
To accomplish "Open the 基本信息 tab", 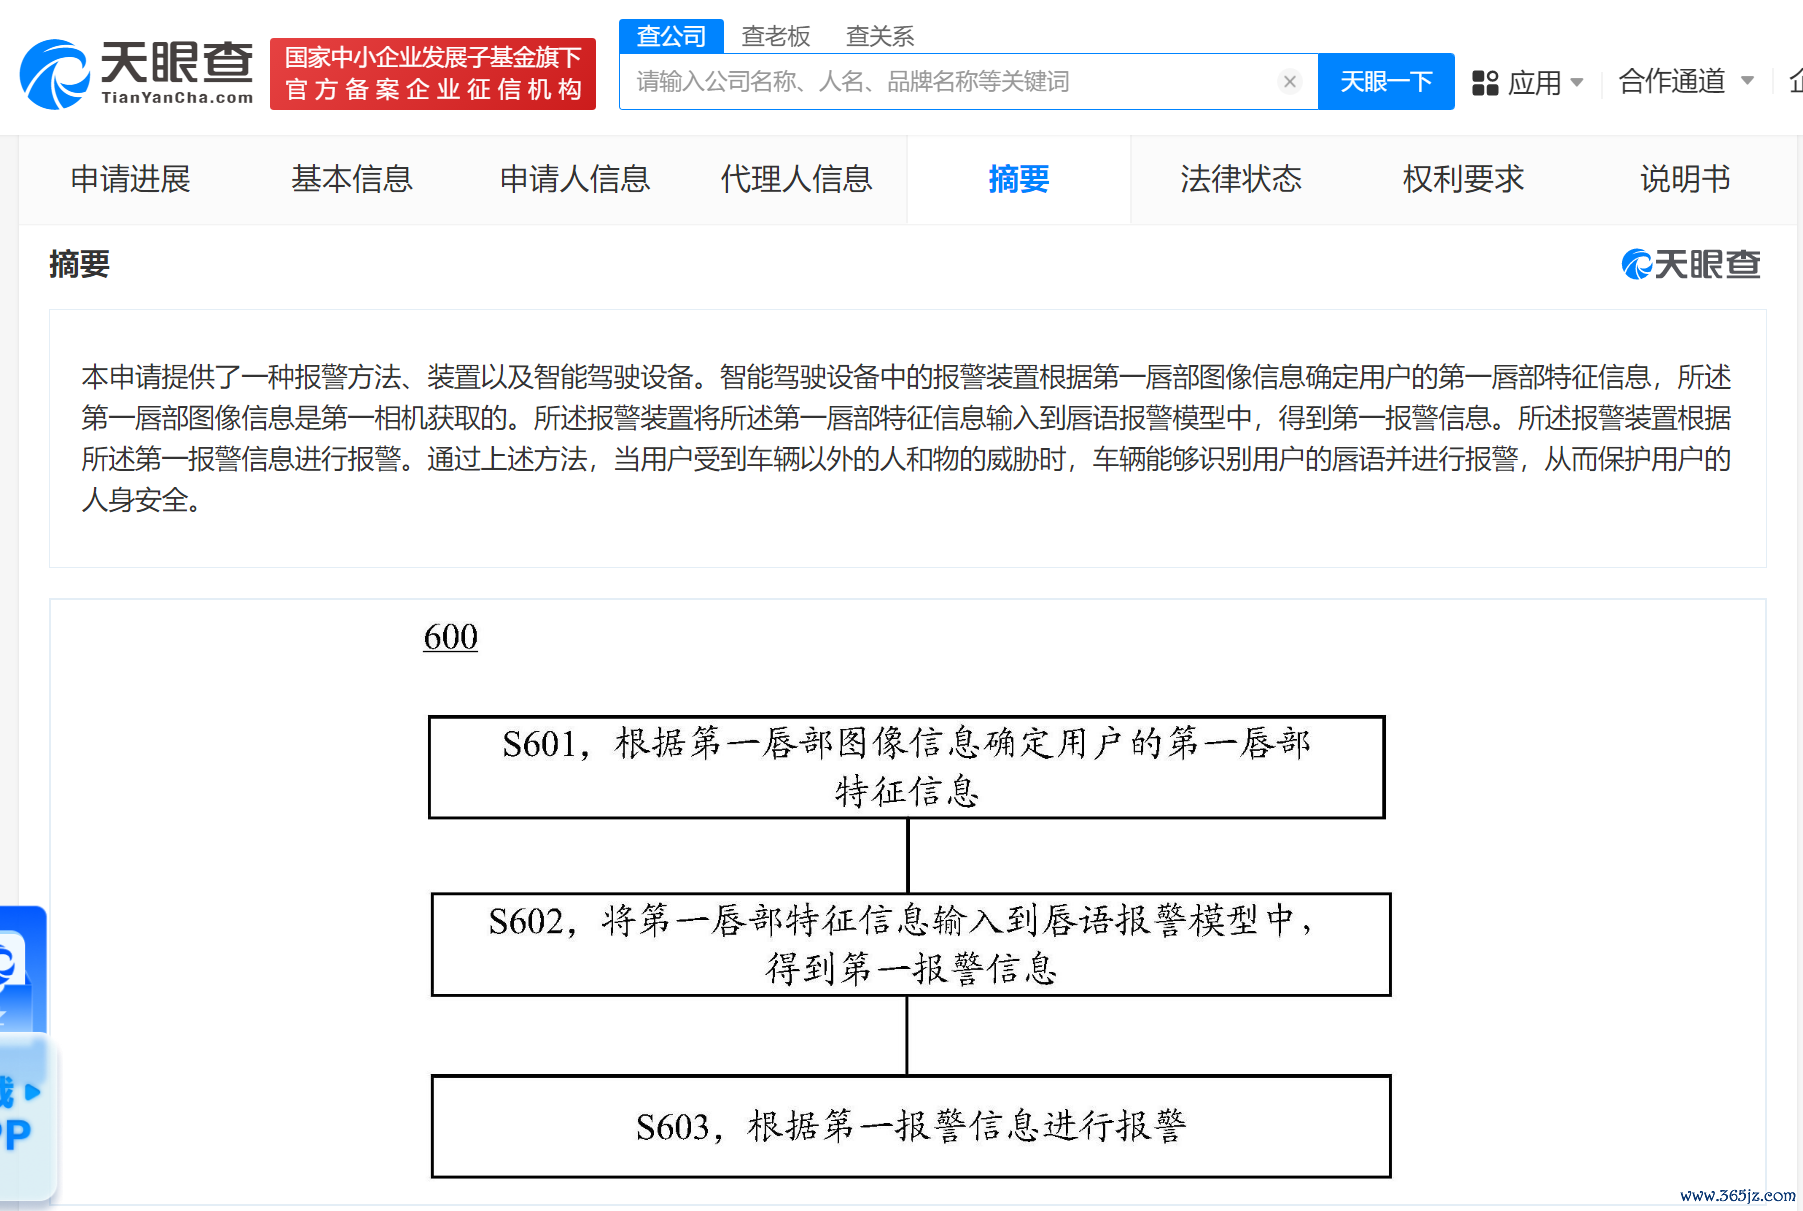I will (352, 179).
